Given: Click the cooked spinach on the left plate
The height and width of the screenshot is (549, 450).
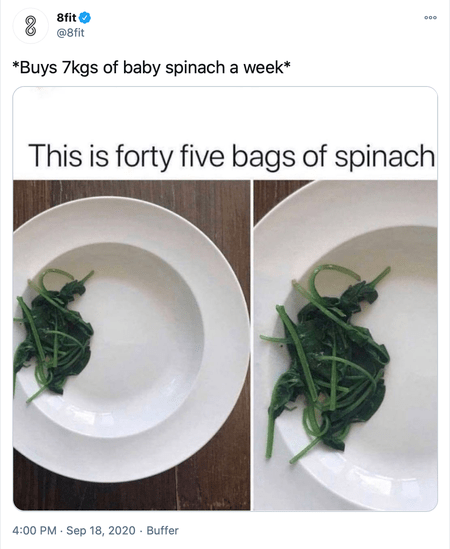Looking at the screenshot, I should pyautogui.click(x=53, y=336).
